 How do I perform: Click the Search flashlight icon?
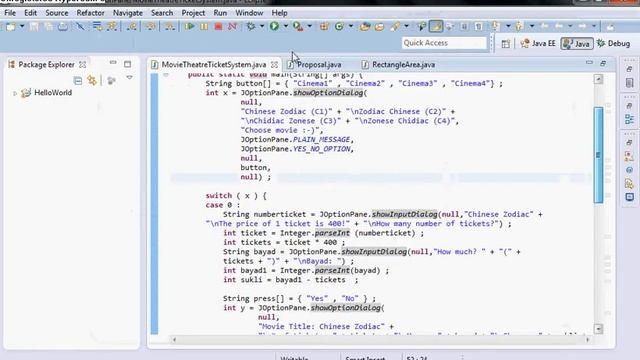click(x=395, y=27)
